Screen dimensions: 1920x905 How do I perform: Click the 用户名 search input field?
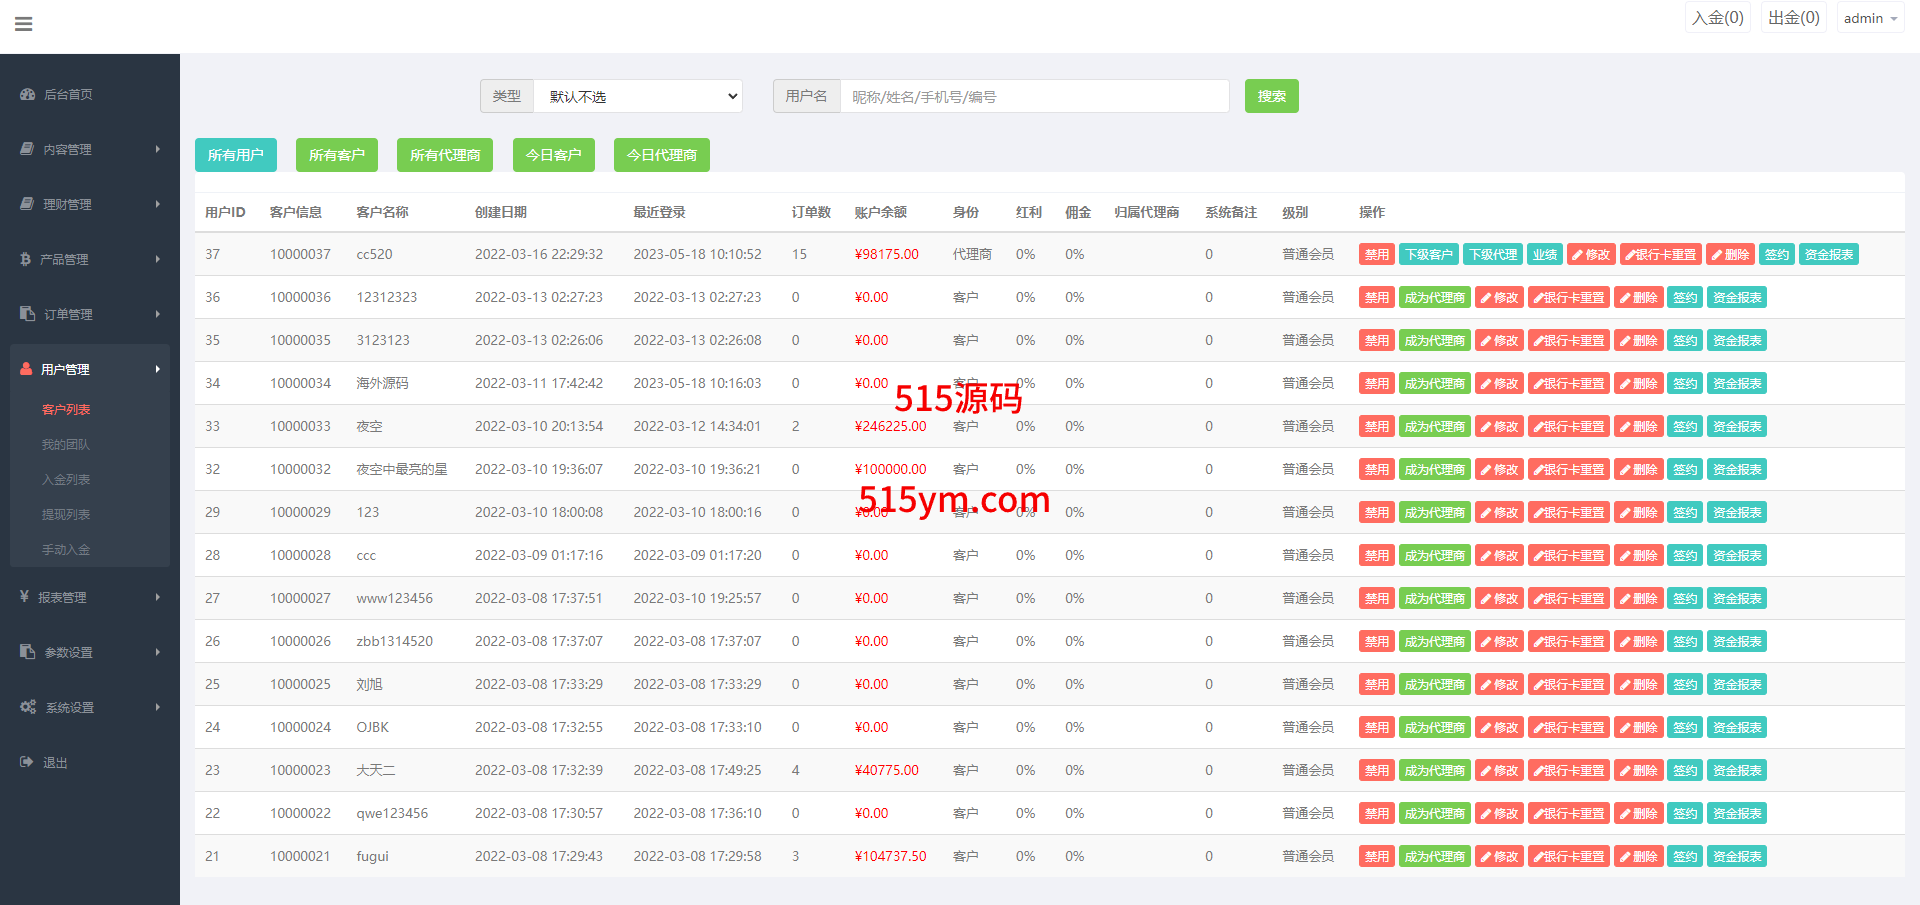point(1034,96)
